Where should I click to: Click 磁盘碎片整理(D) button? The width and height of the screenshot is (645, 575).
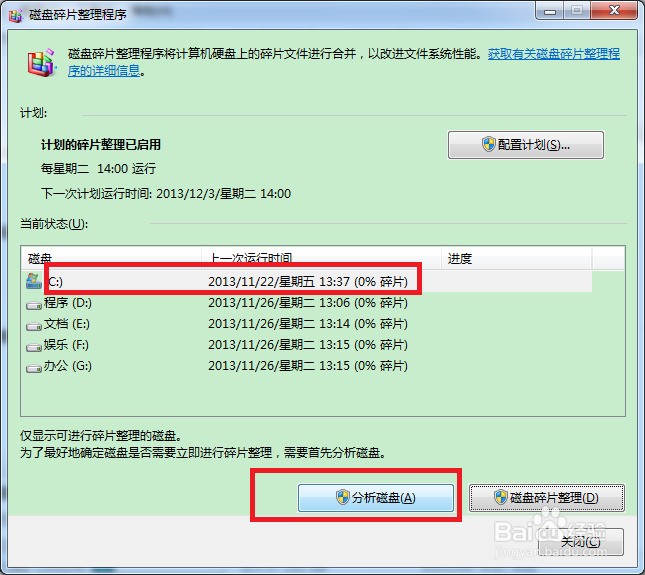(x=547, y=498)
